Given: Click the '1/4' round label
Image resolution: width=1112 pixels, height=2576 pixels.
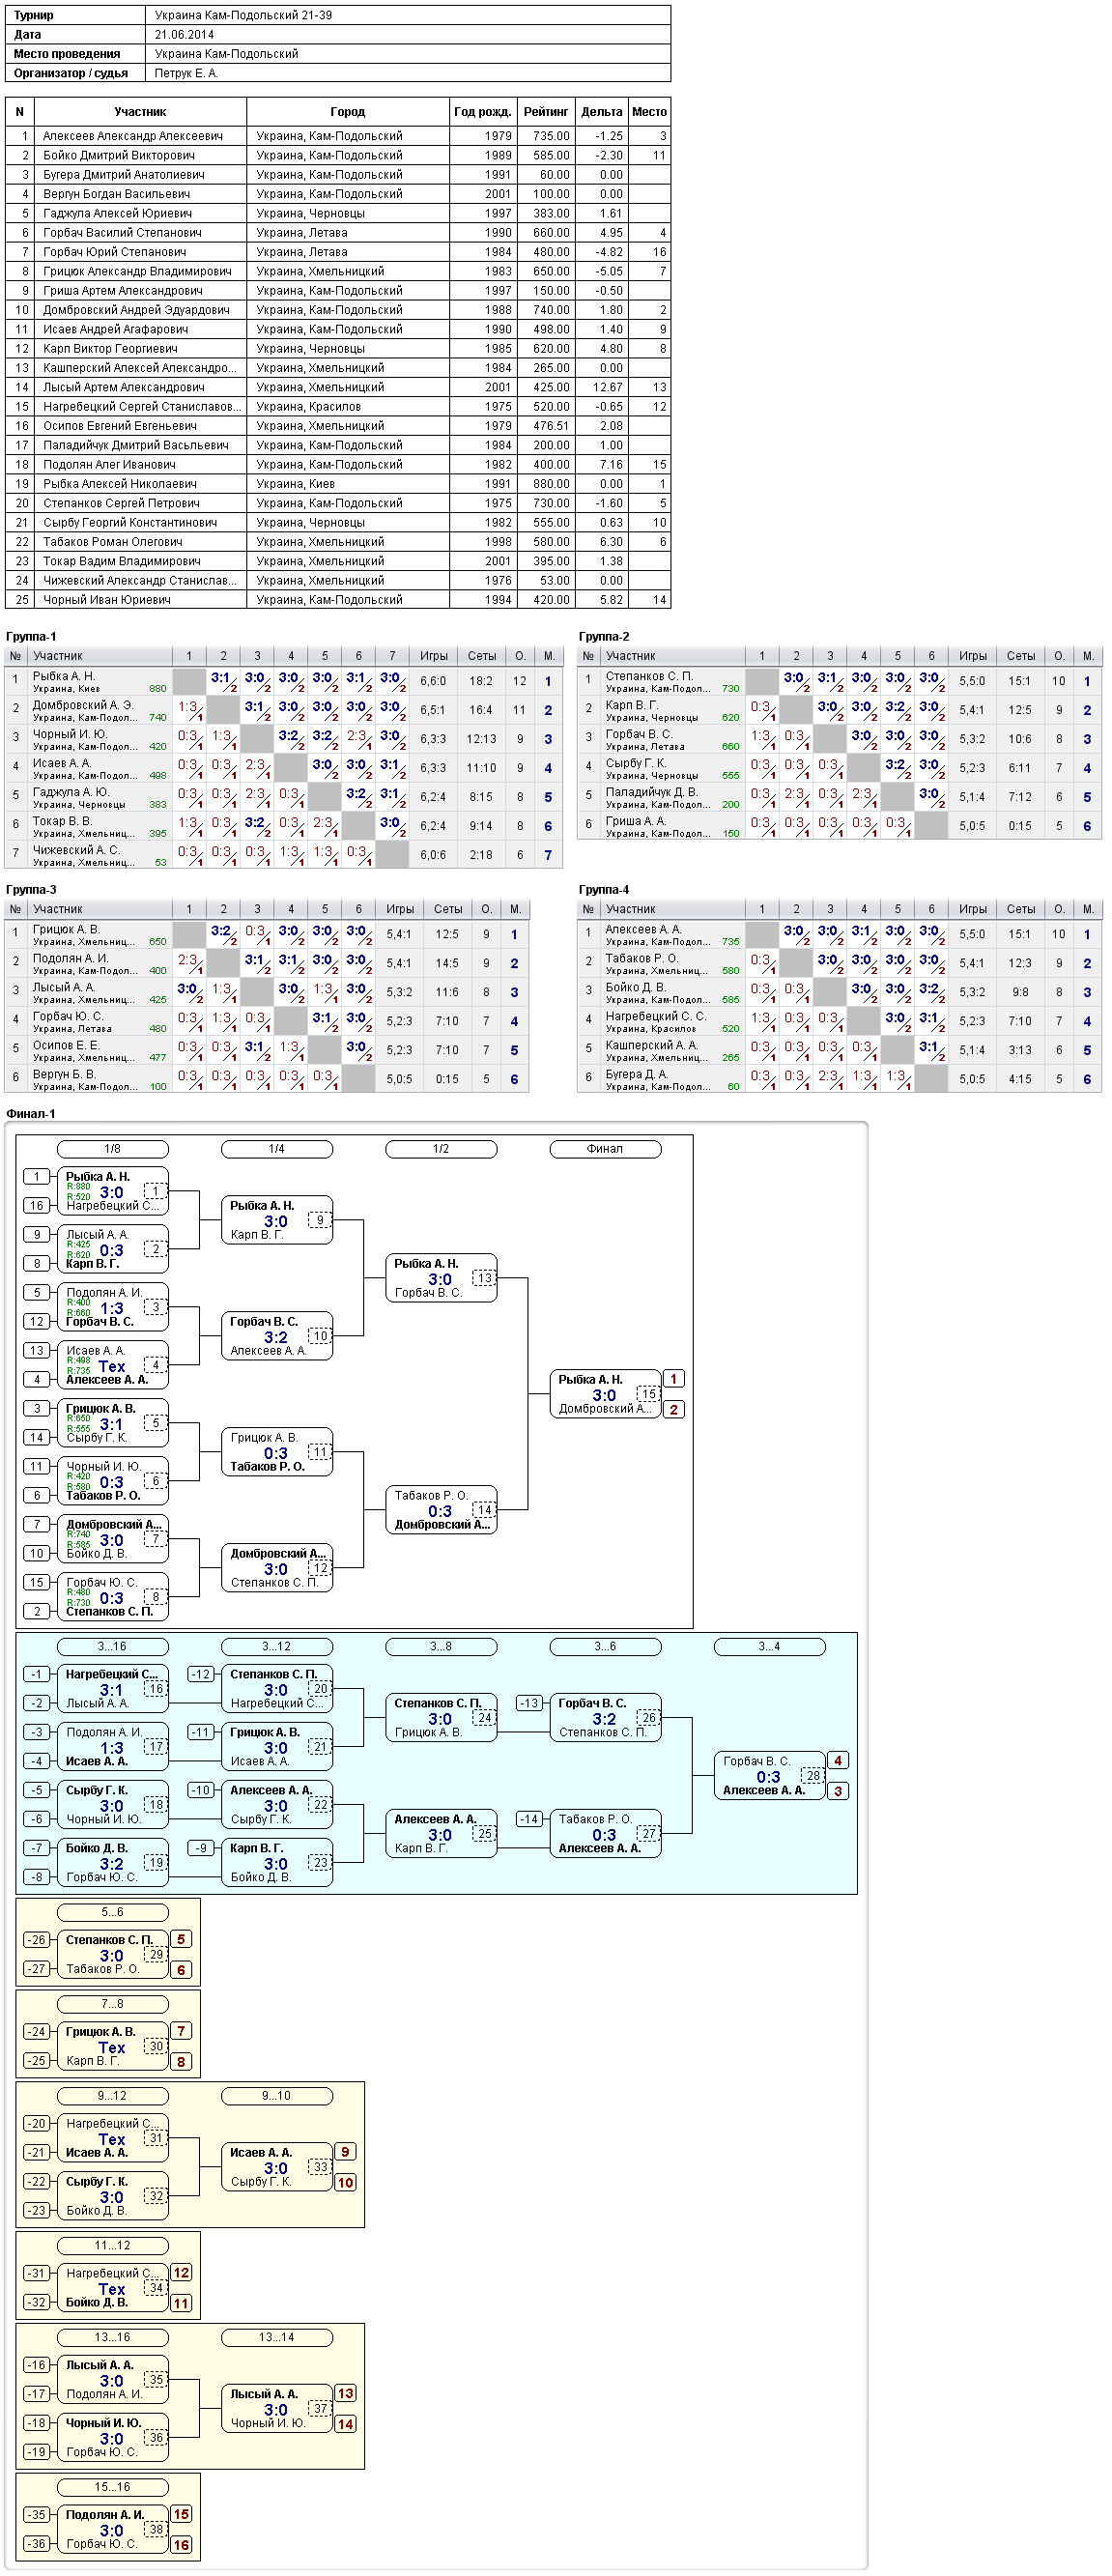Looking at the screenshot, I should click(276, 1149).
